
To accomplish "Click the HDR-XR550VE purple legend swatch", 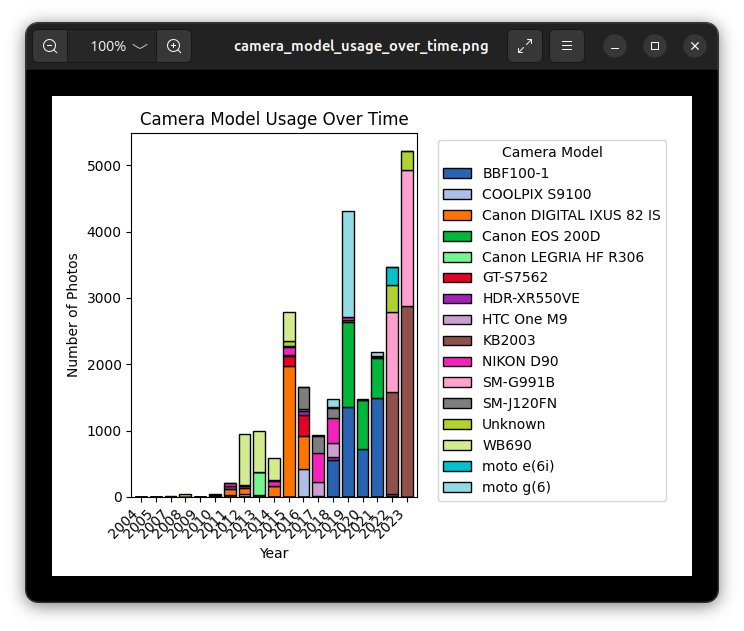I will (457, 299).
